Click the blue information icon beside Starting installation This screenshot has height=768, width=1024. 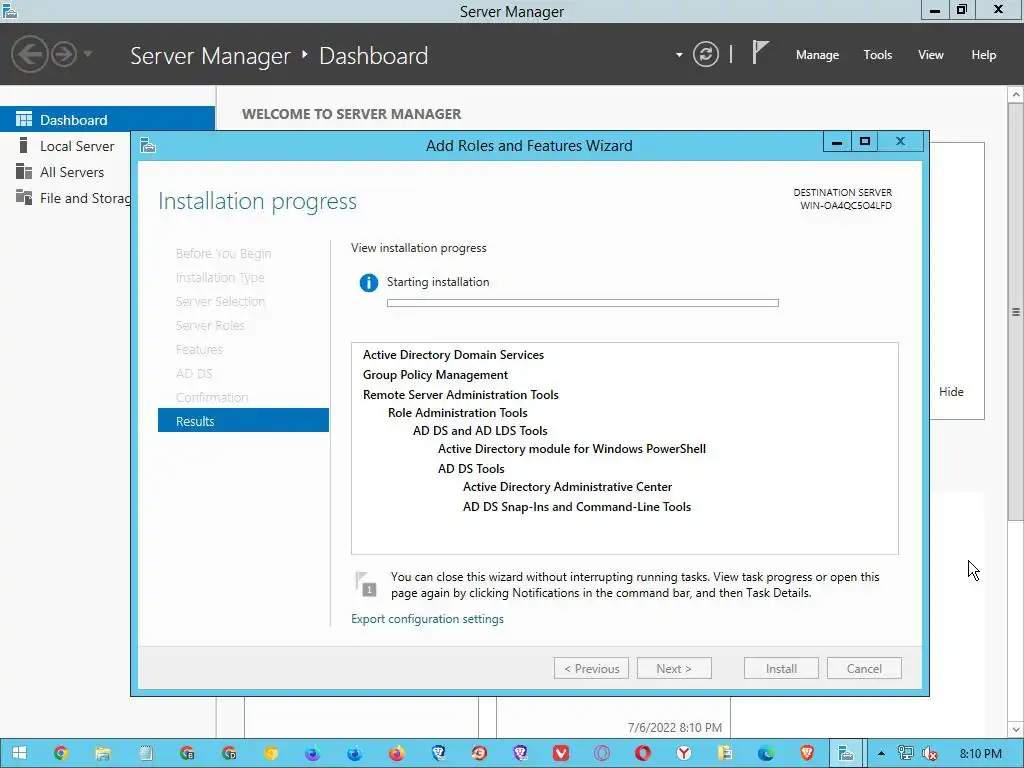coord(369,283)
